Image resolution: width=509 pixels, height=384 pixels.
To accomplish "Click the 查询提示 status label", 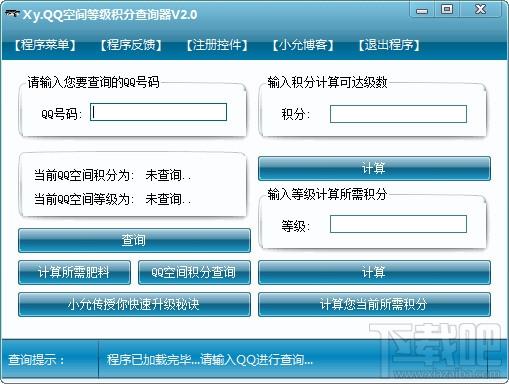I will 36,360.
